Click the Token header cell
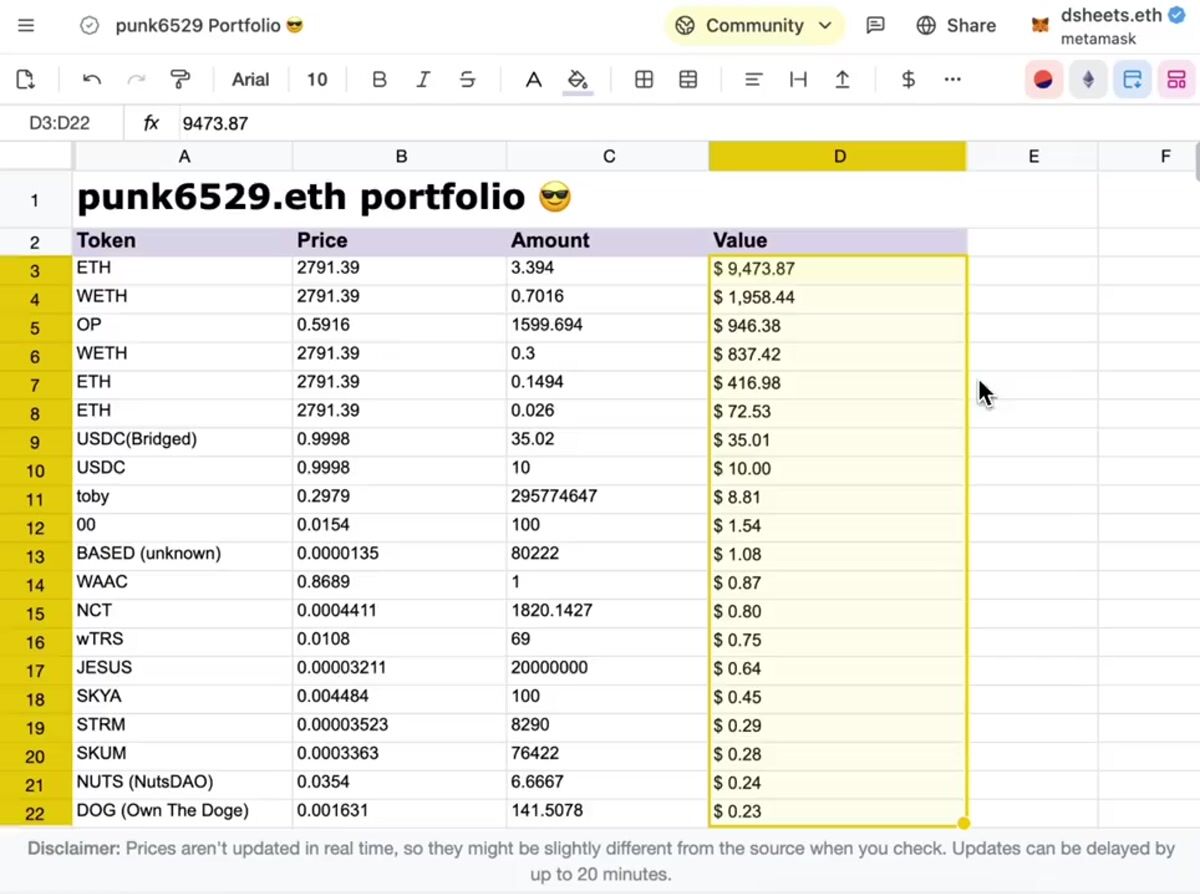 (184, 241)
